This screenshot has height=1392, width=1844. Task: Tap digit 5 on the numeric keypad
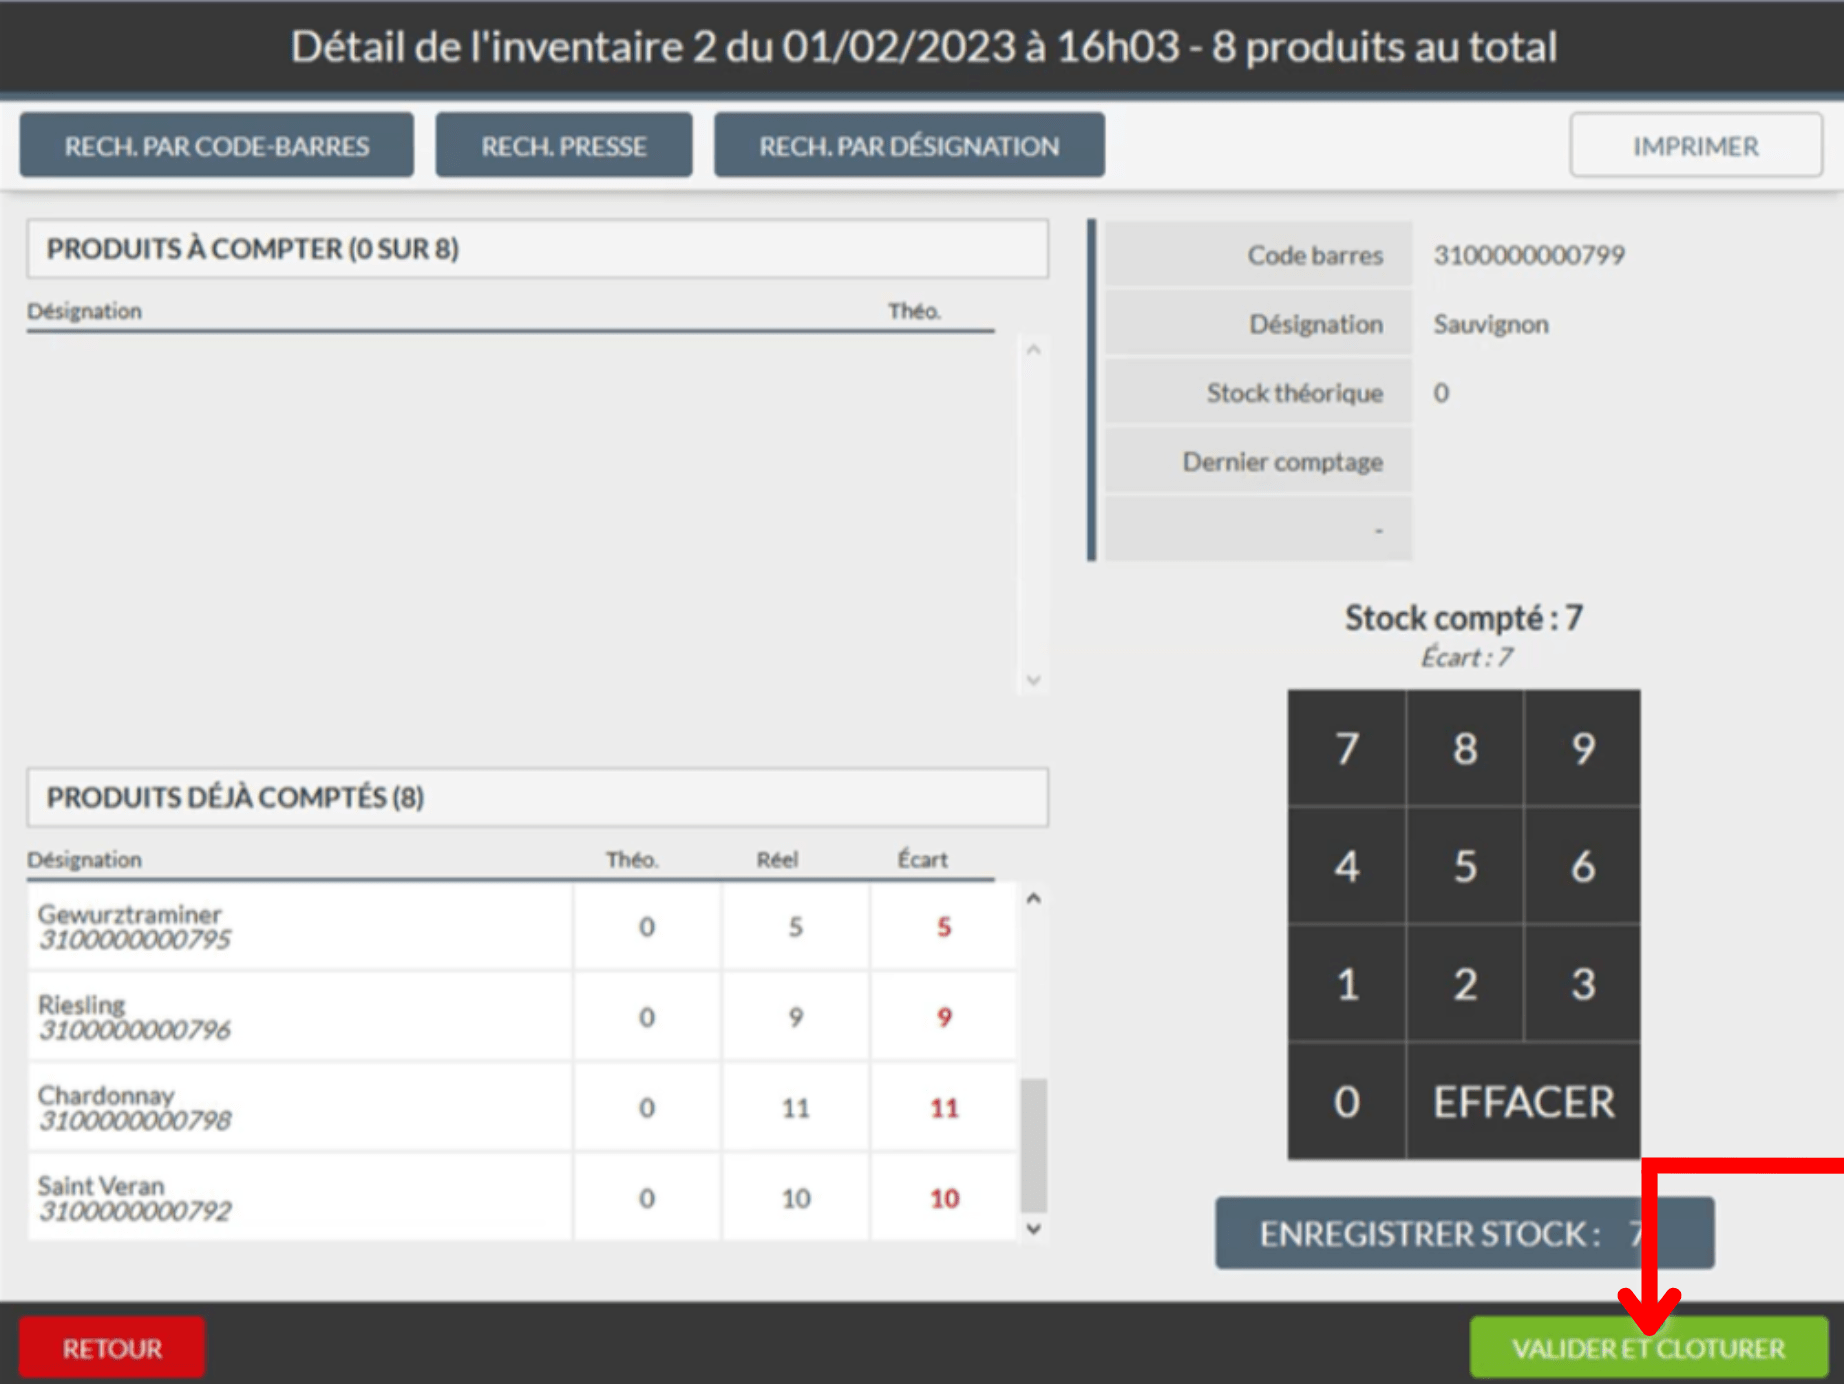pos(1464,866)
